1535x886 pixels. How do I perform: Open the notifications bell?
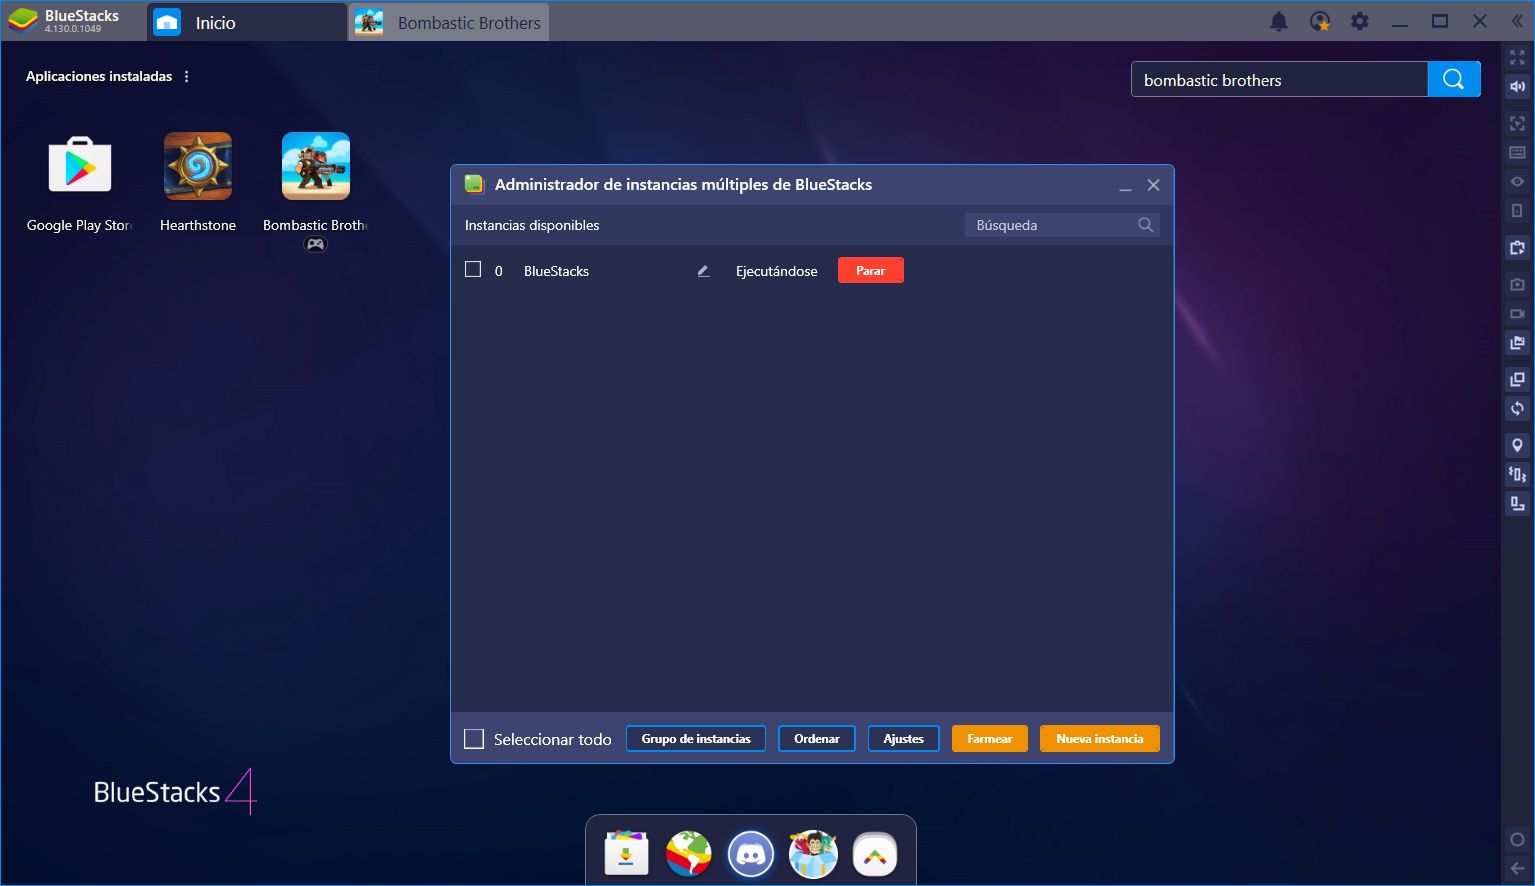tap(1279, 21)
